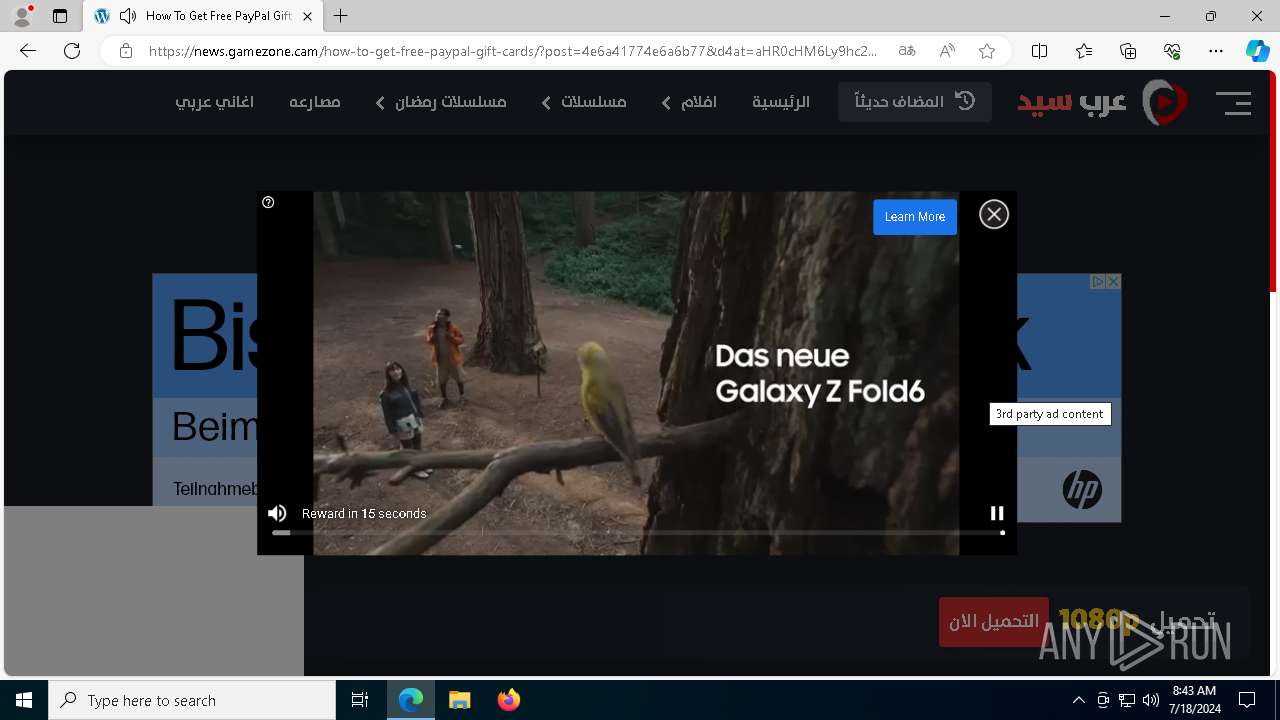Close the video ad overlay
This screenshot has height=720, width=1280.
click(x=993, y=214)
